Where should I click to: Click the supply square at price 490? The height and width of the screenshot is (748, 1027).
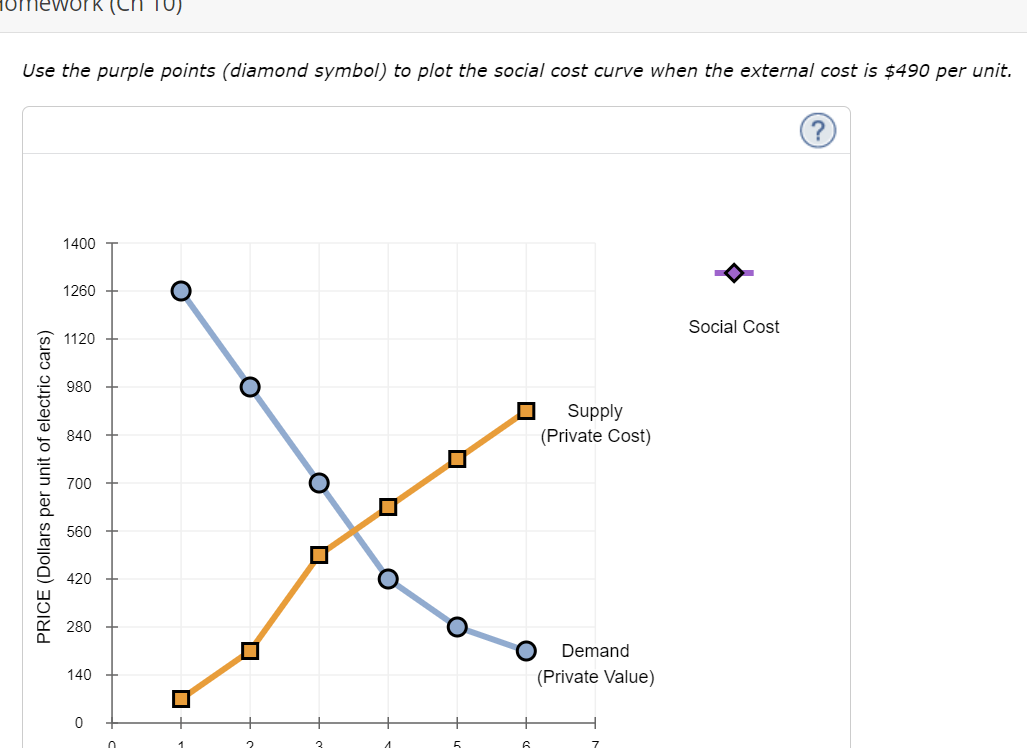318,554
